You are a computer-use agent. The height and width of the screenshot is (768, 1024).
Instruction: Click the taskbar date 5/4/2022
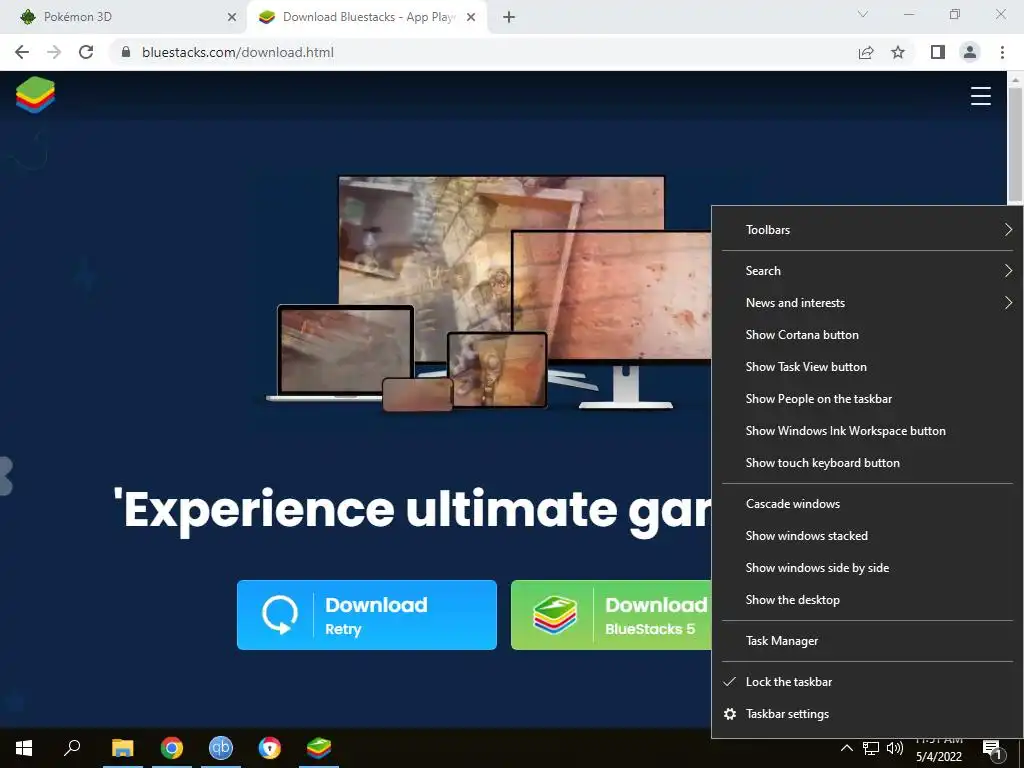pyautogui.click(x=938, y=757)
